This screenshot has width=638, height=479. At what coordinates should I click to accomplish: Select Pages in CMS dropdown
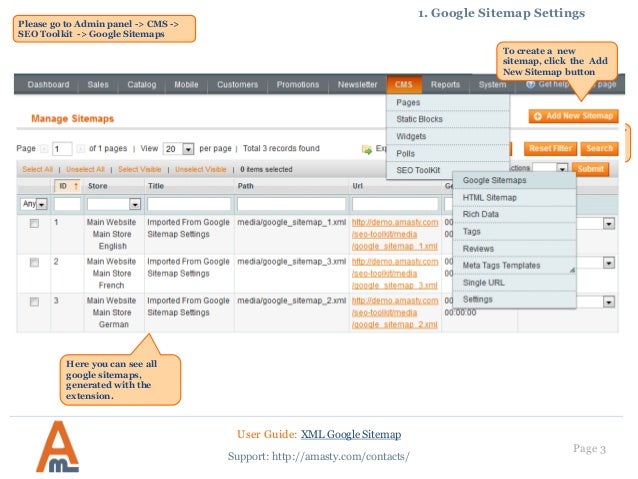[448, 103]
